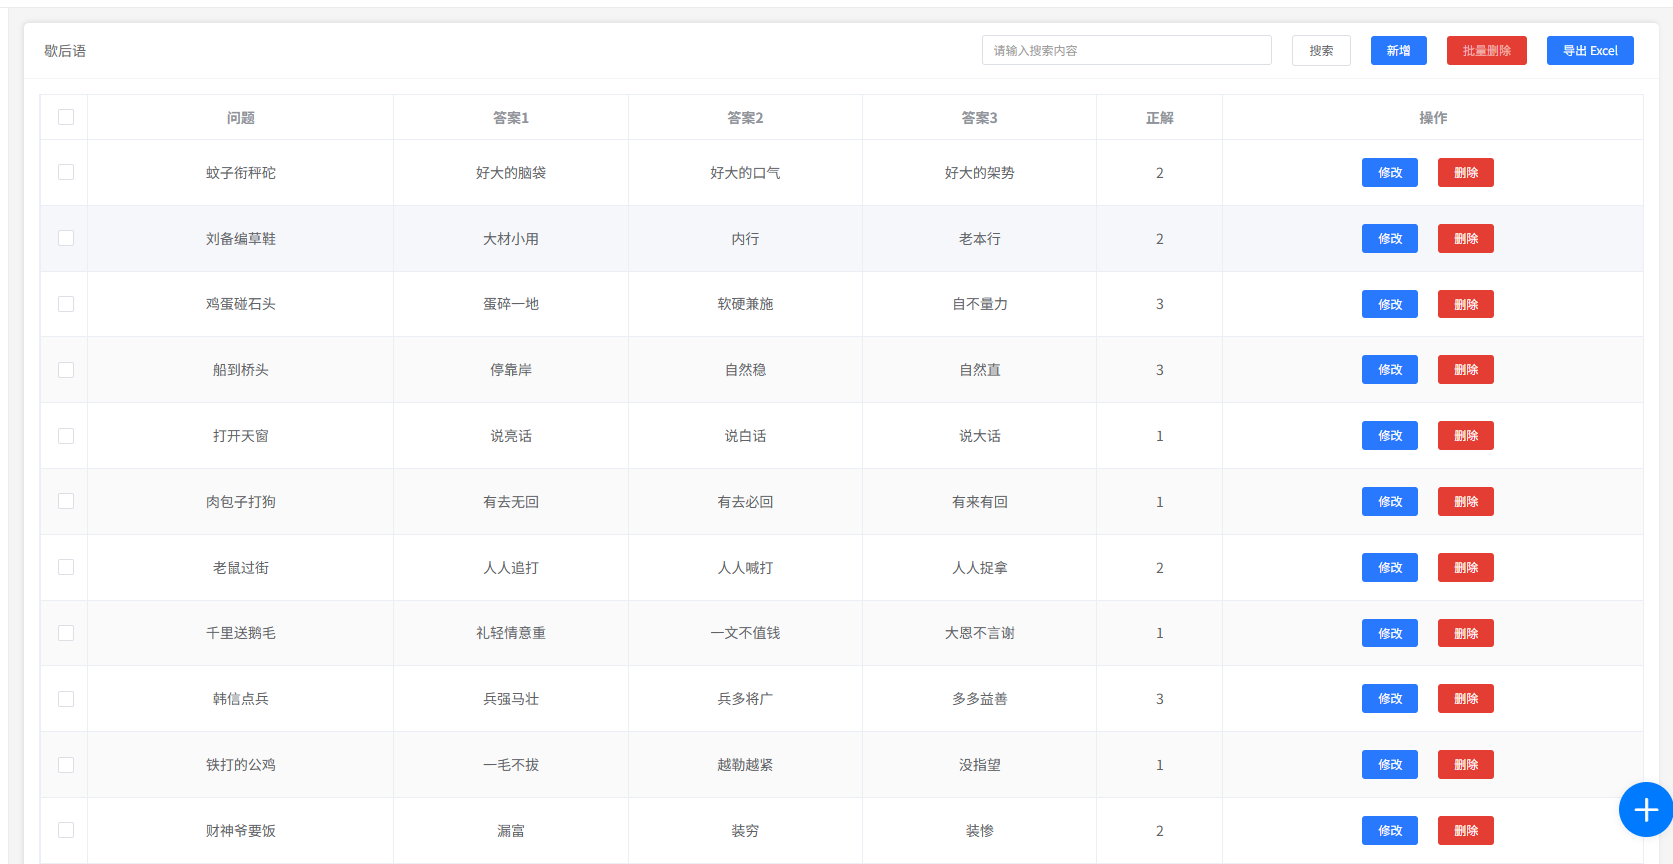The image size is (1673, 864).
Task: Export the table with 导出 Excel
Action: tap(1589, 50)
